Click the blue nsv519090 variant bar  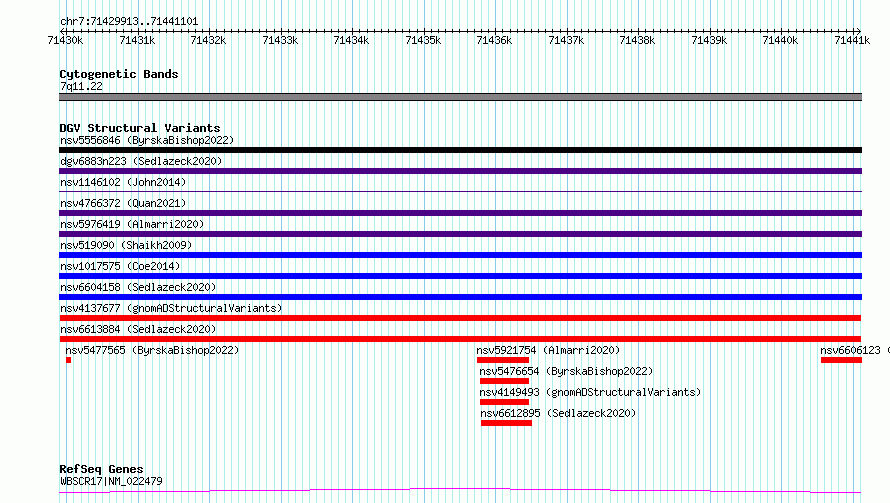coord(460,255)
